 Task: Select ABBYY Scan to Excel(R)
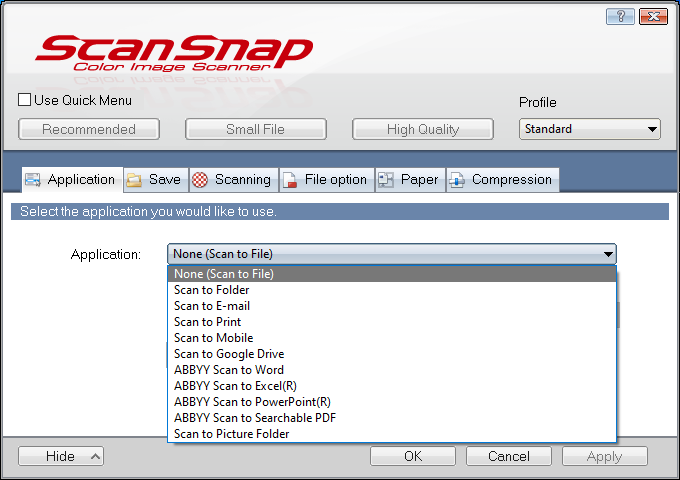tap(392, 386)
